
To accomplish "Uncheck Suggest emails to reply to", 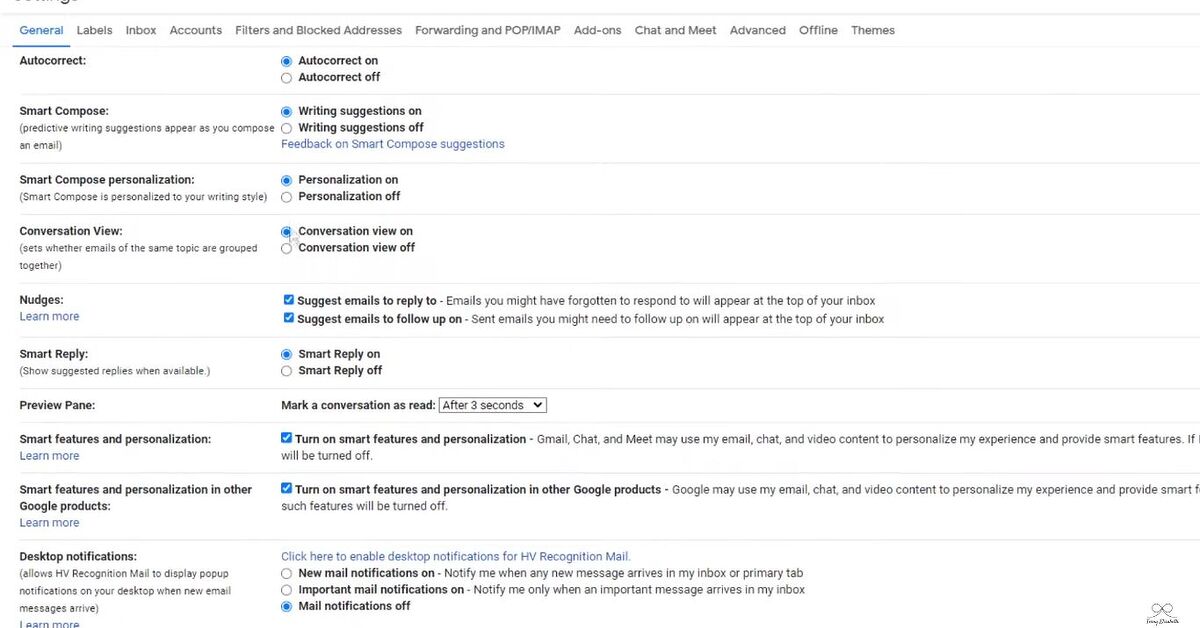I will click(x=288, y=299).
